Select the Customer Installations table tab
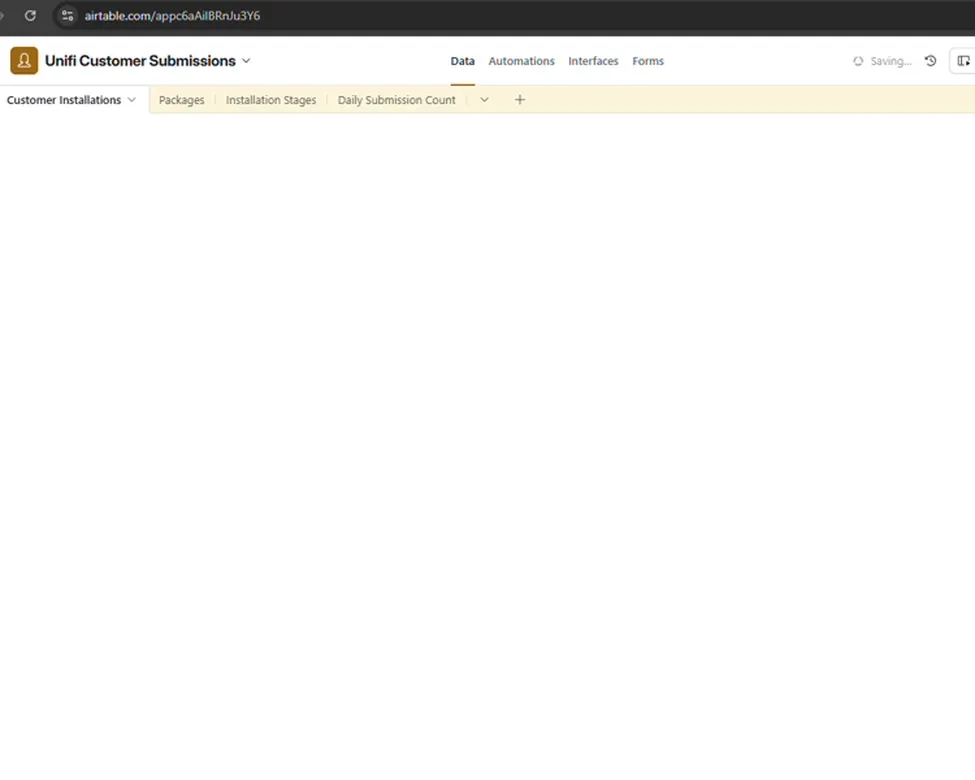 tap(64, 100)
